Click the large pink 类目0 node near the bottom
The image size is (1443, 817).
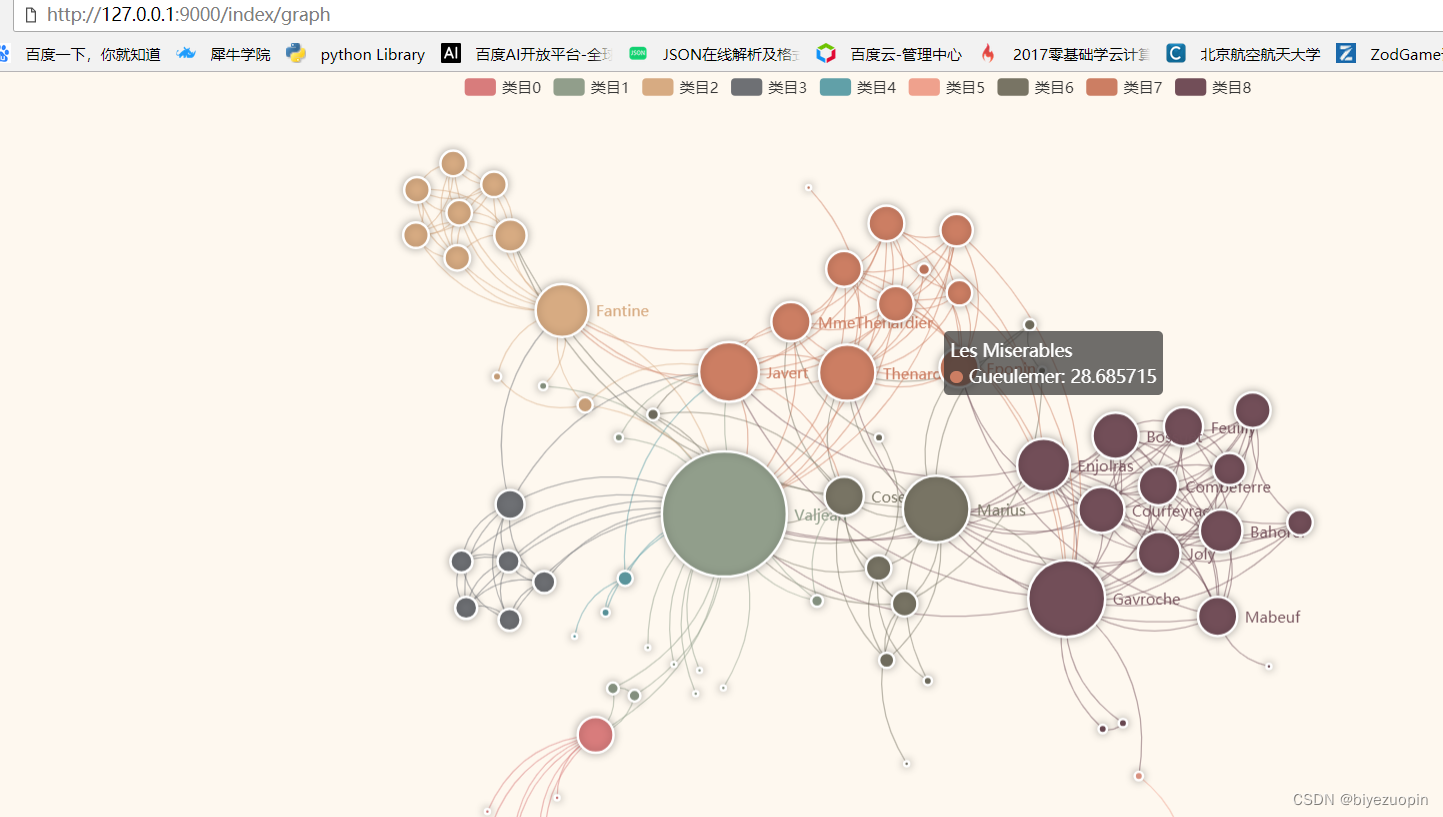[595, 735]
